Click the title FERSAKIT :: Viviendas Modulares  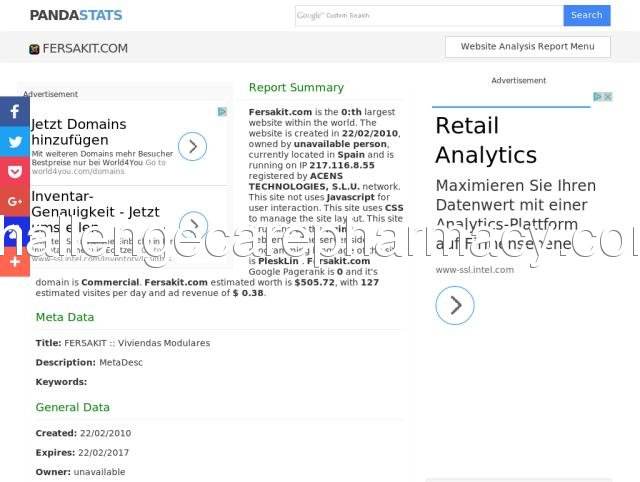[x=137, y=343]
